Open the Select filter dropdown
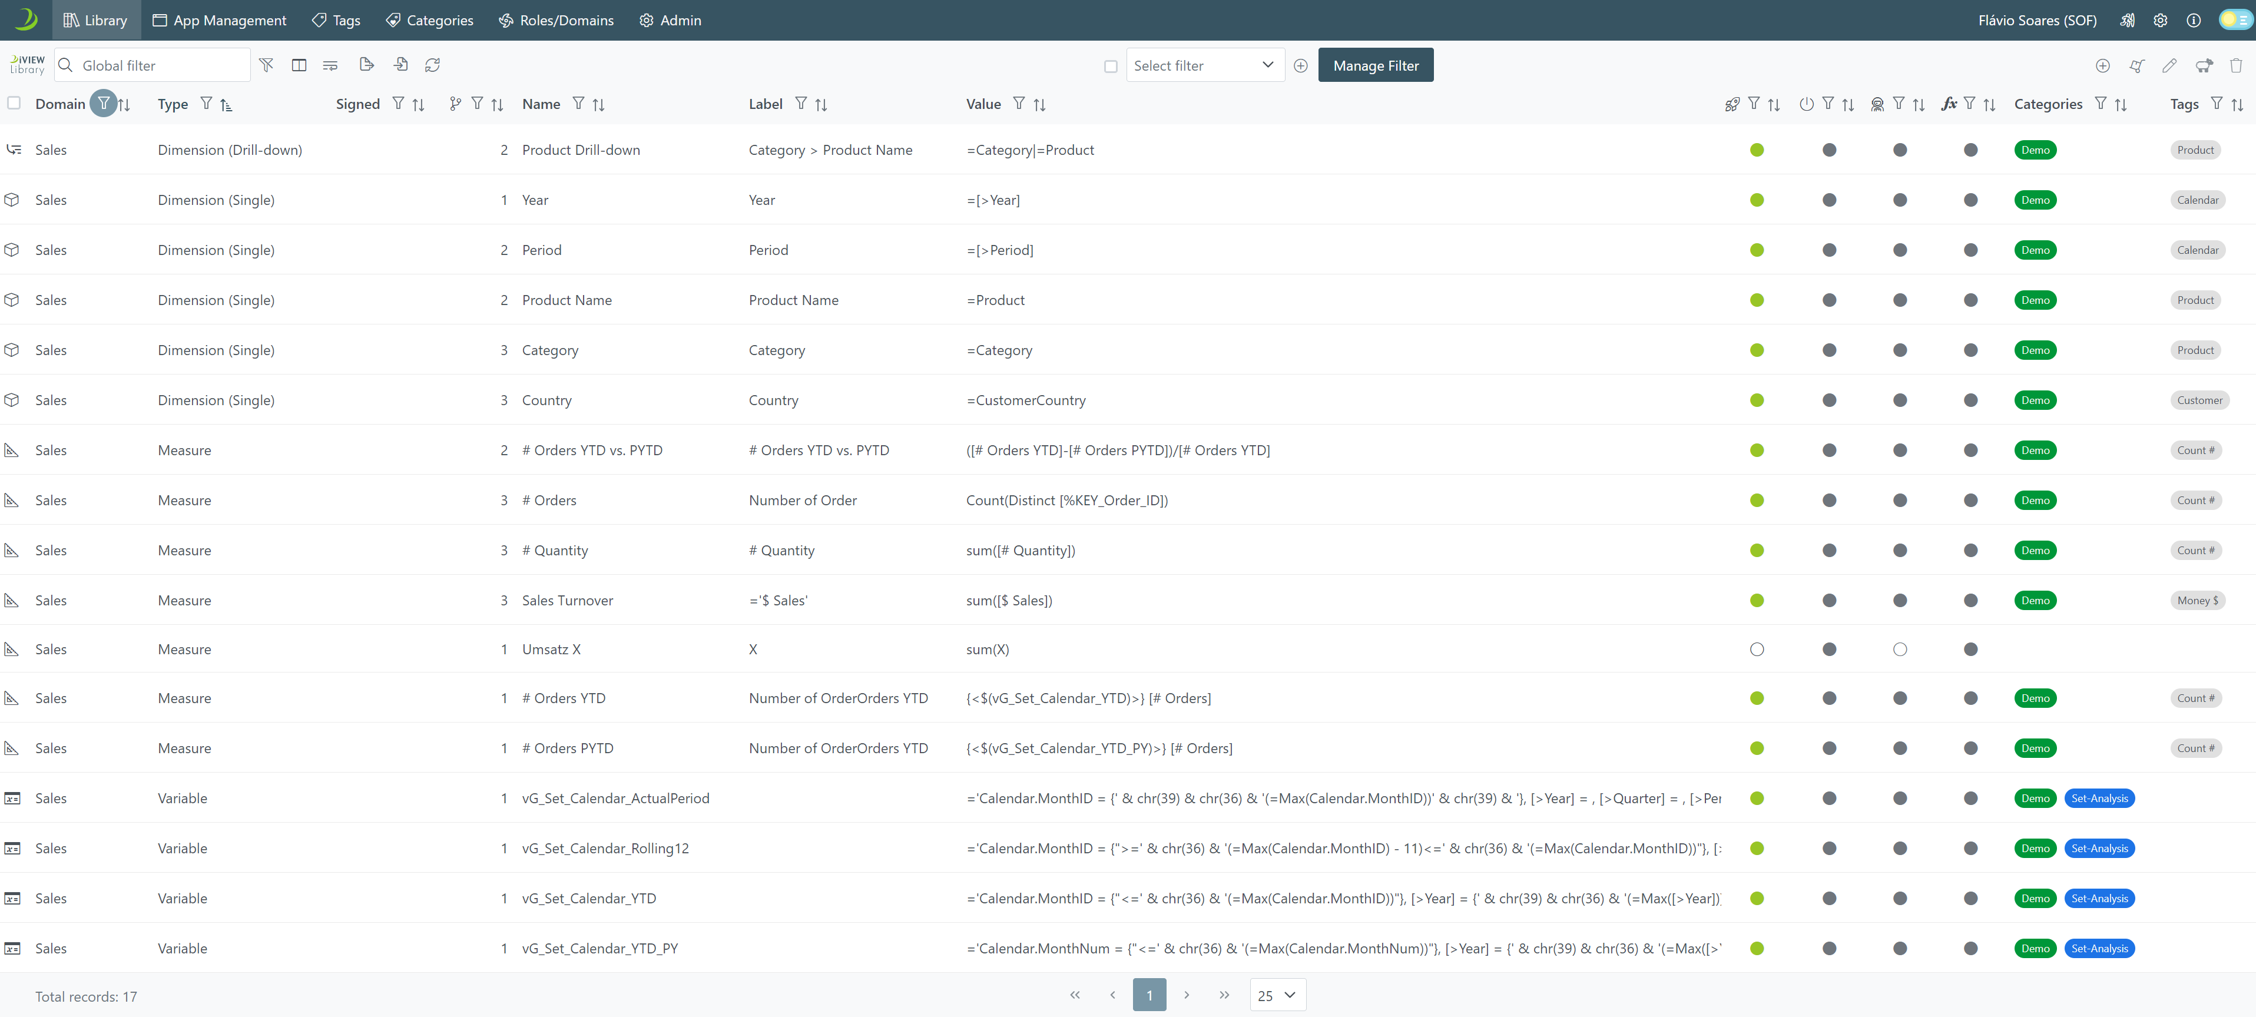The image size is (2256, 1017). (1205, 64)
